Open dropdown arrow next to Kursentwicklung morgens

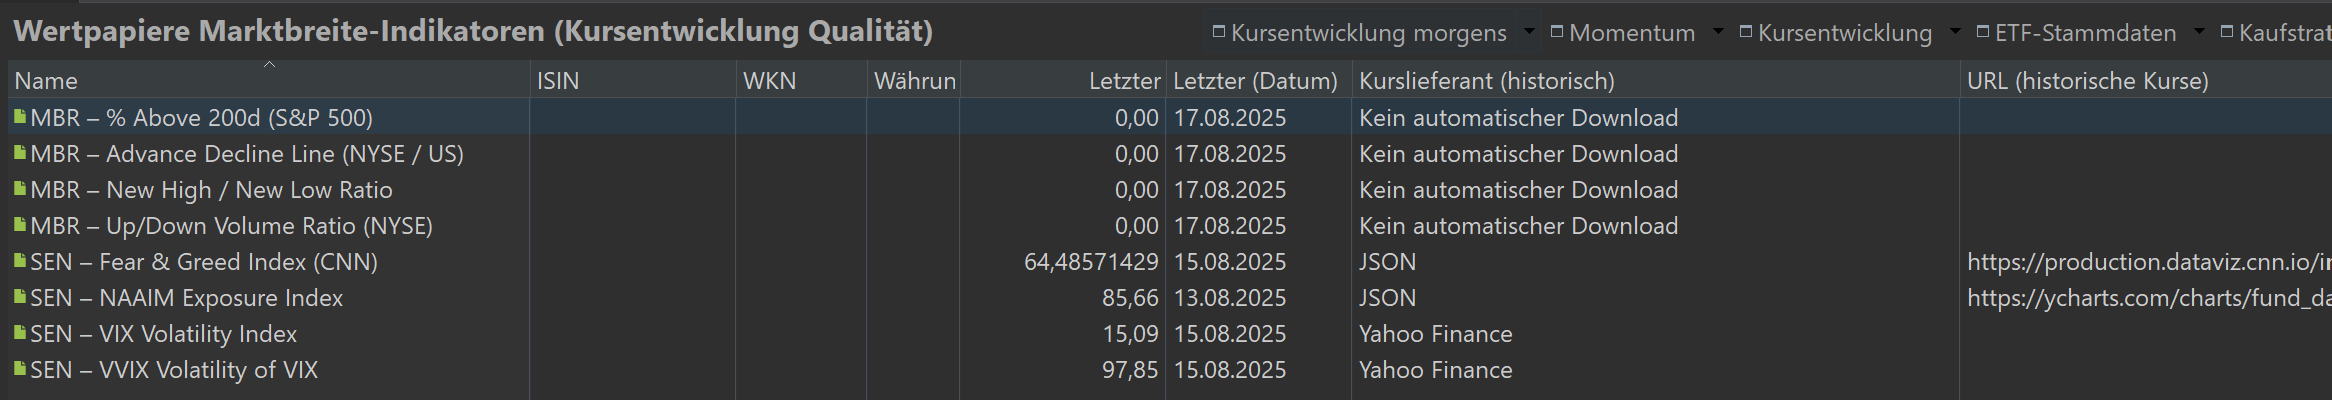[x=1528, y=32]
